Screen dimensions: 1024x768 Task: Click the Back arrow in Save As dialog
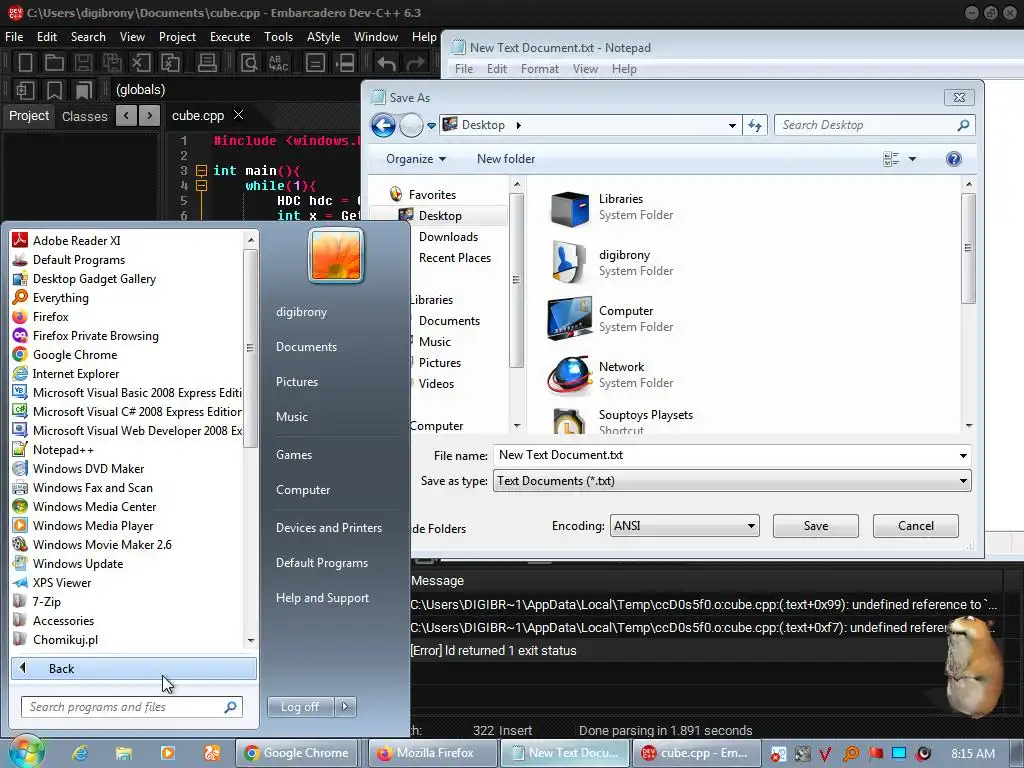[x=383, y=125]
